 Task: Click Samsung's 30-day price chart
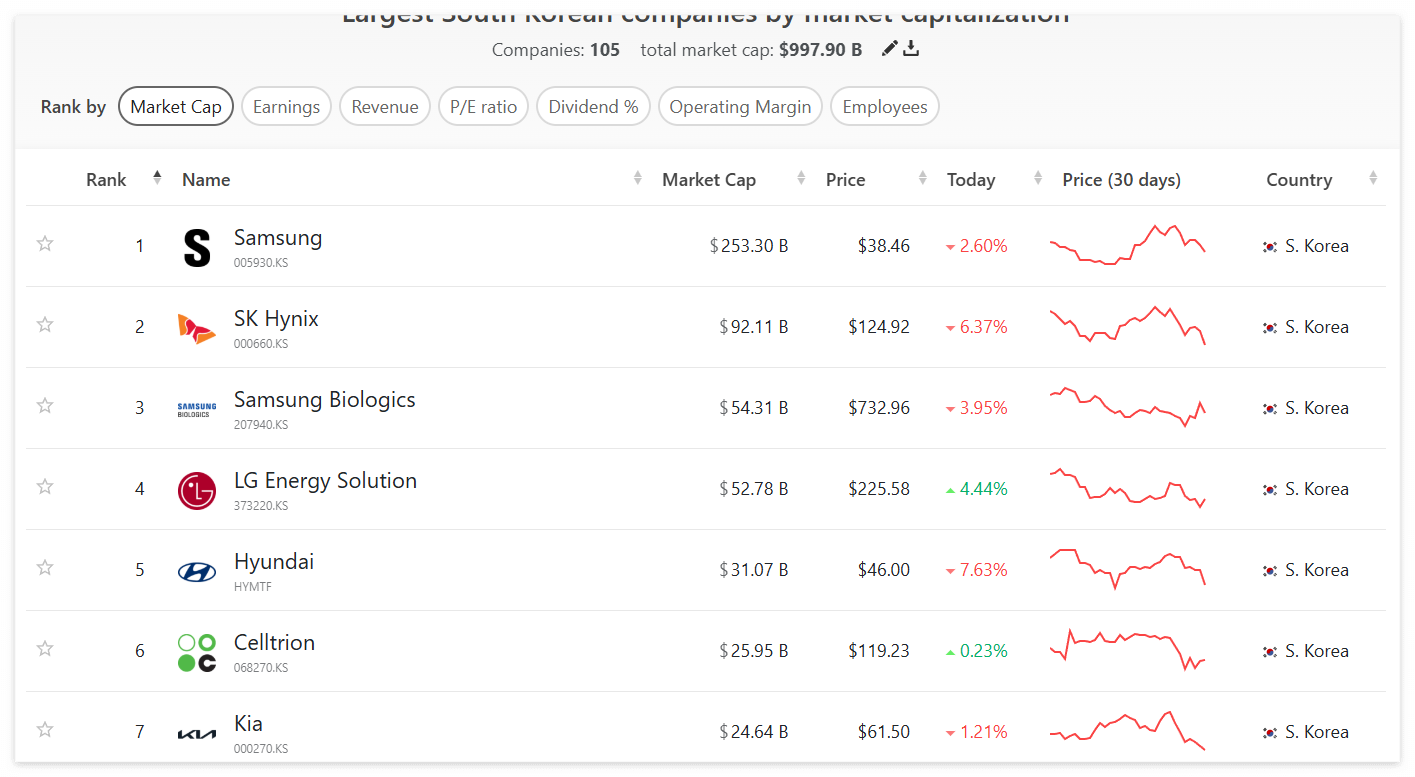(x=1127, y=245)
